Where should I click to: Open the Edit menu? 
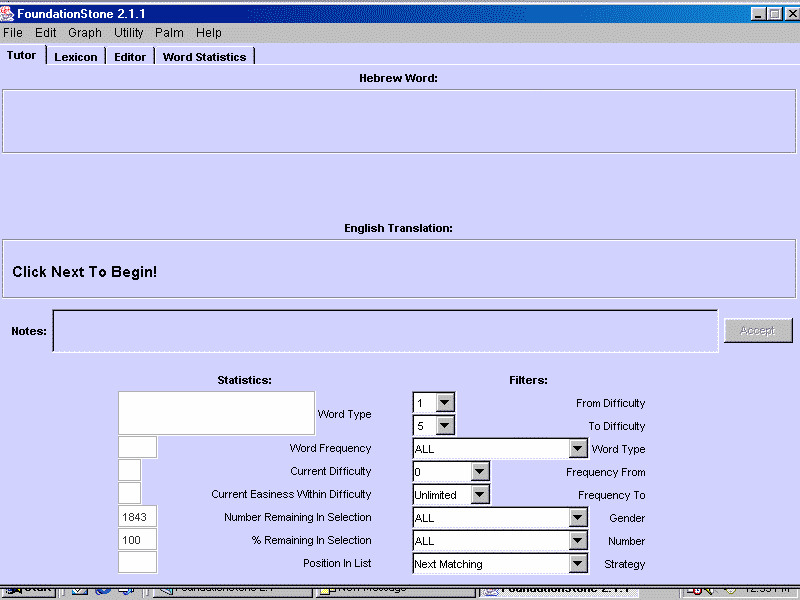tap(46, 33)
